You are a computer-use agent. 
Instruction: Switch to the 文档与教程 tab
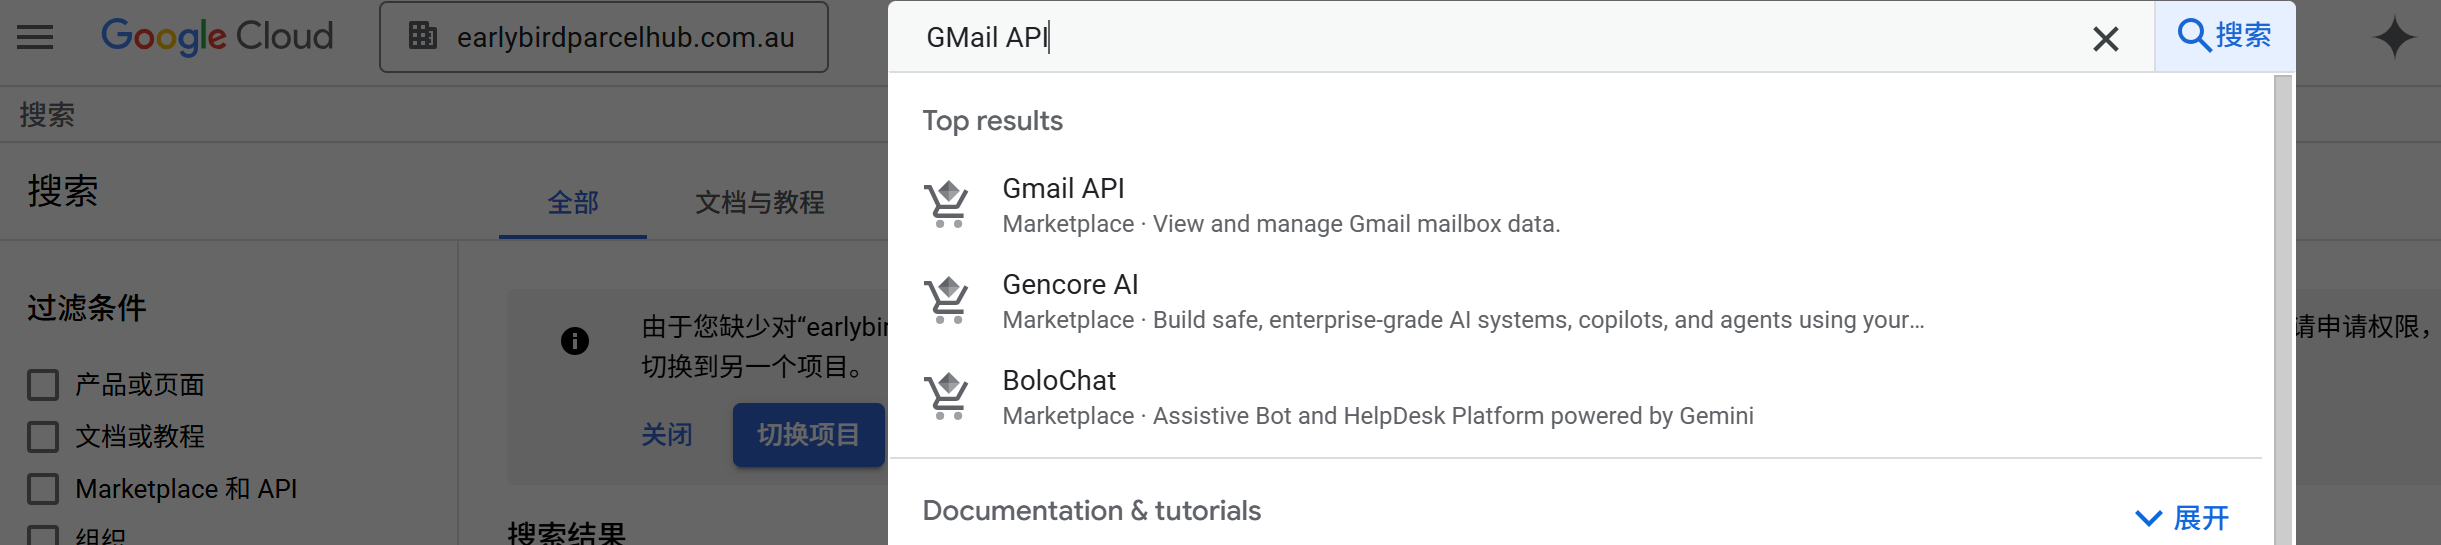click(760, 203)
